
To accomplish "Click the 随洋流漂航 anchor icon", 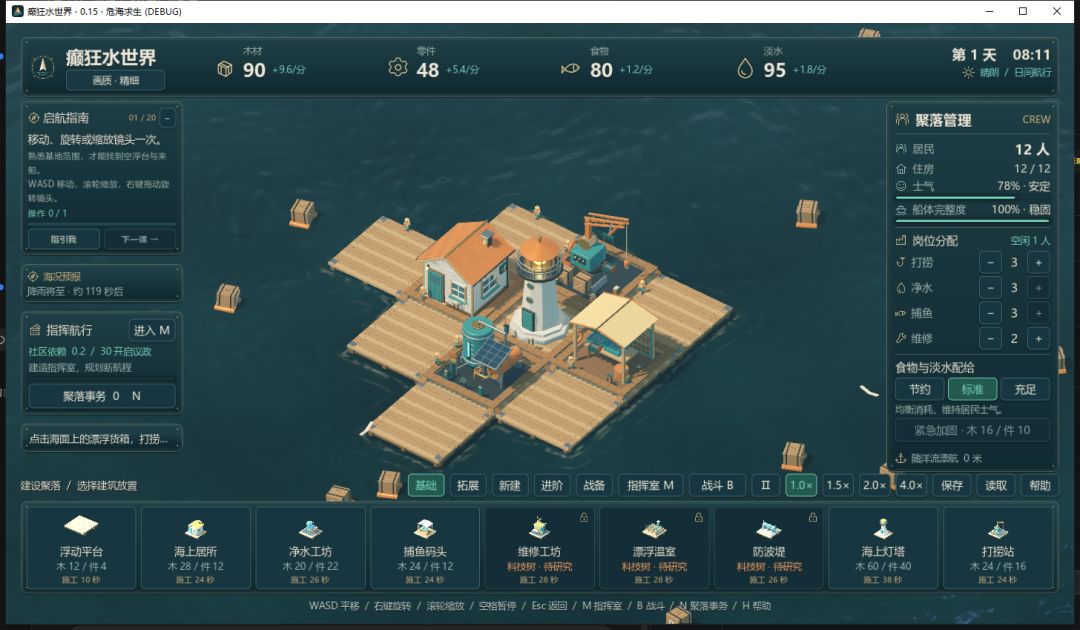I will click(900, 458).
